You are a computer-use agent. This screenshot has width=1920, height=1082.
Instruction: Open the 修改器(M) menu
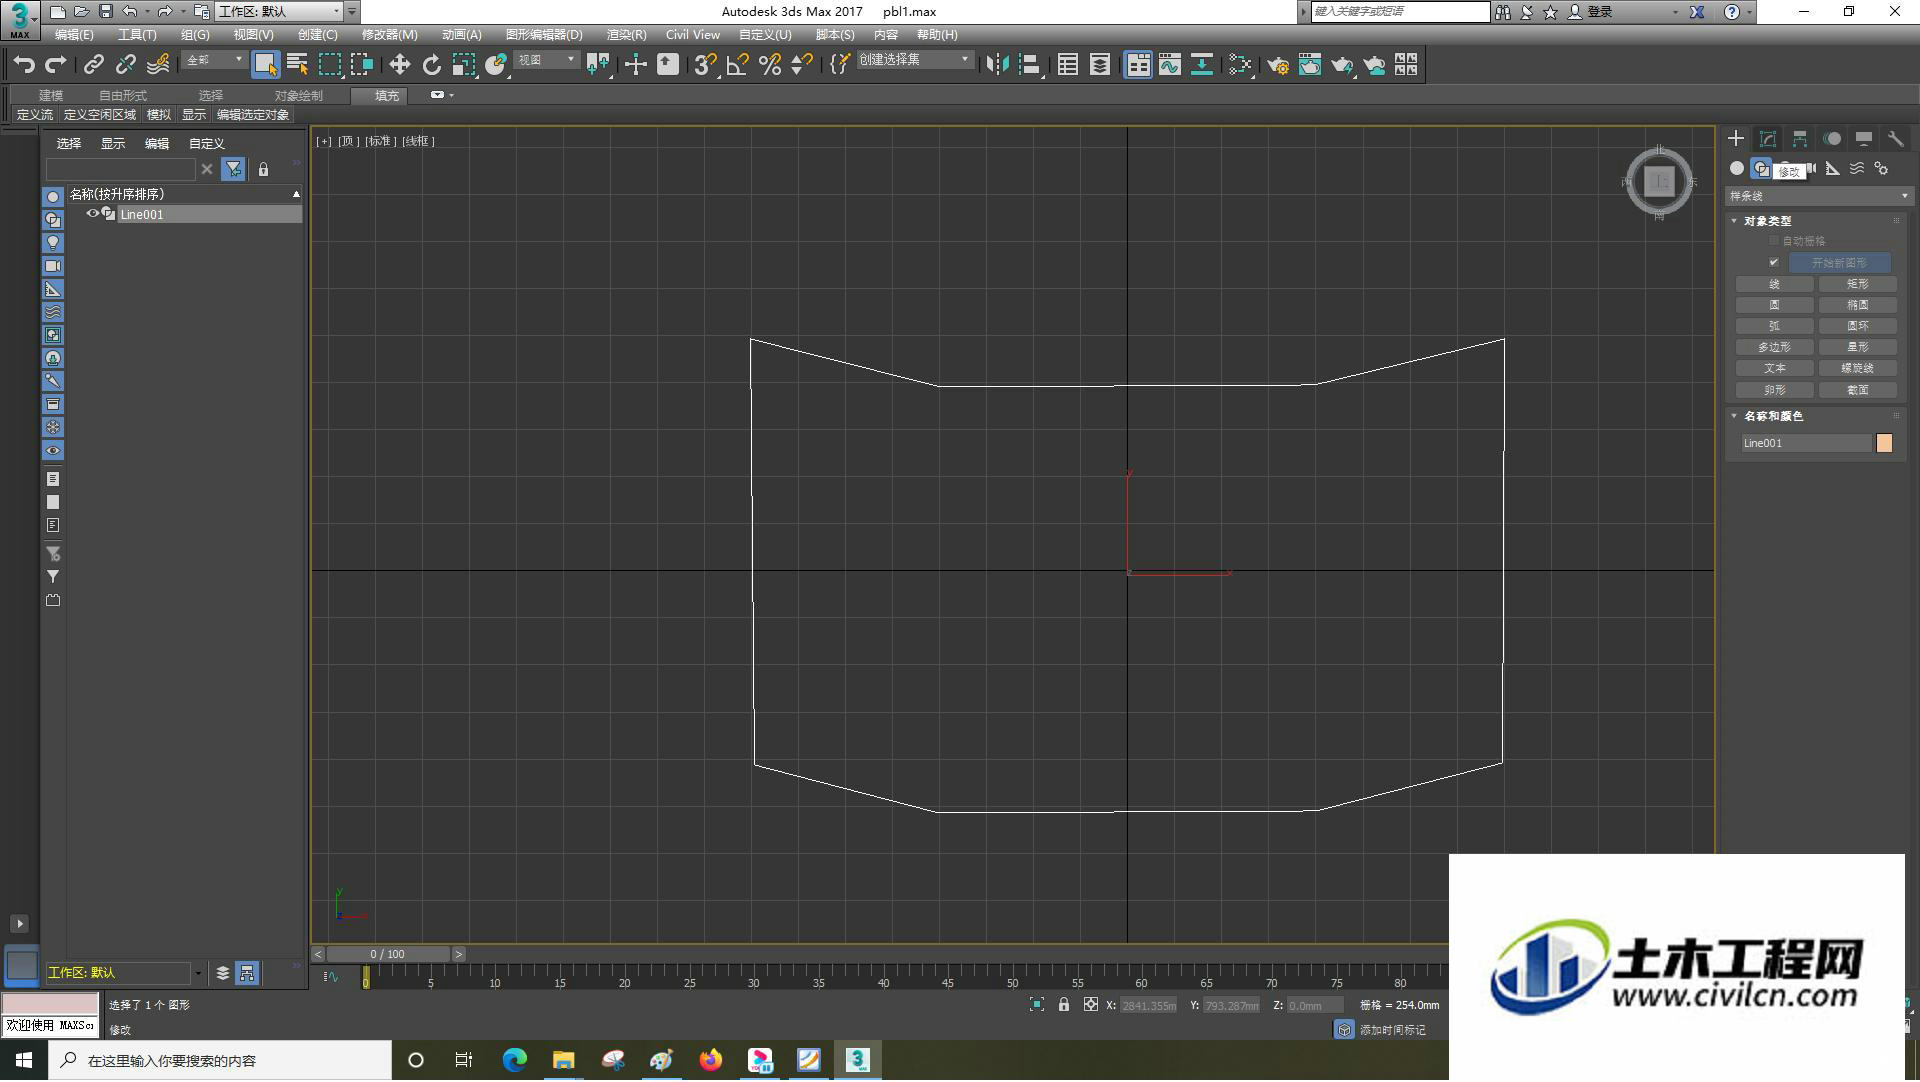coord(389,35)
